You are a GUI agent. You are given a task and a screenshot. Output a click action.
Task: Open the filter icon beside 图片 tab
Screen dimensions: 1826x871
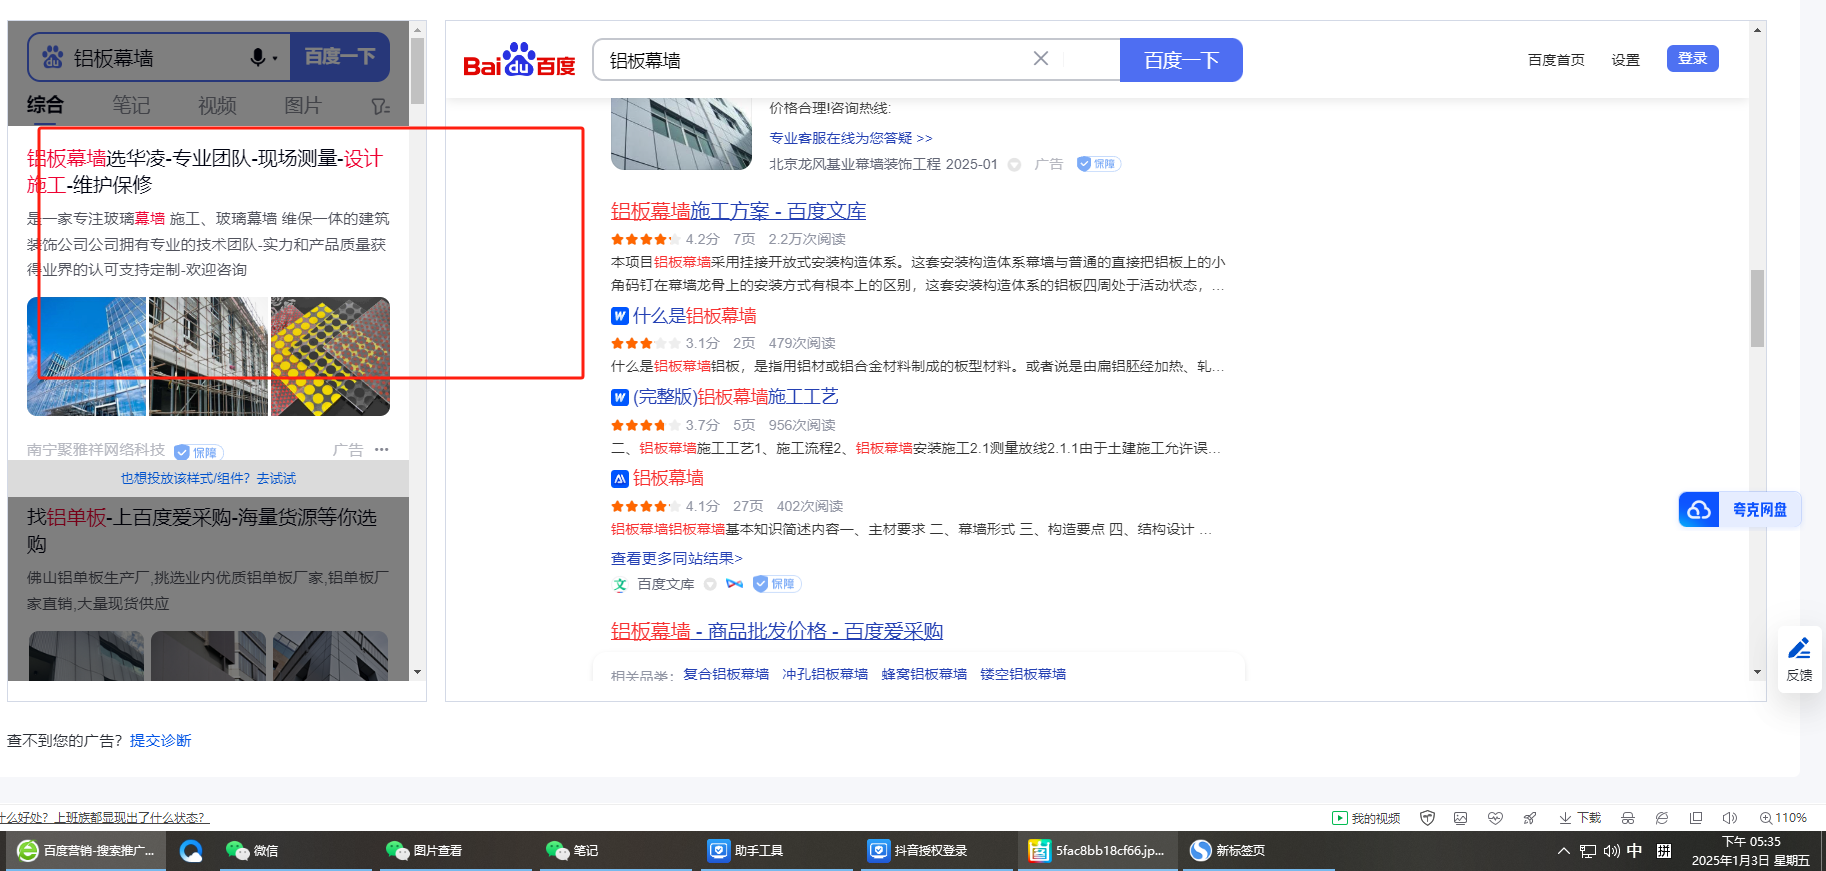click(380, 106)
